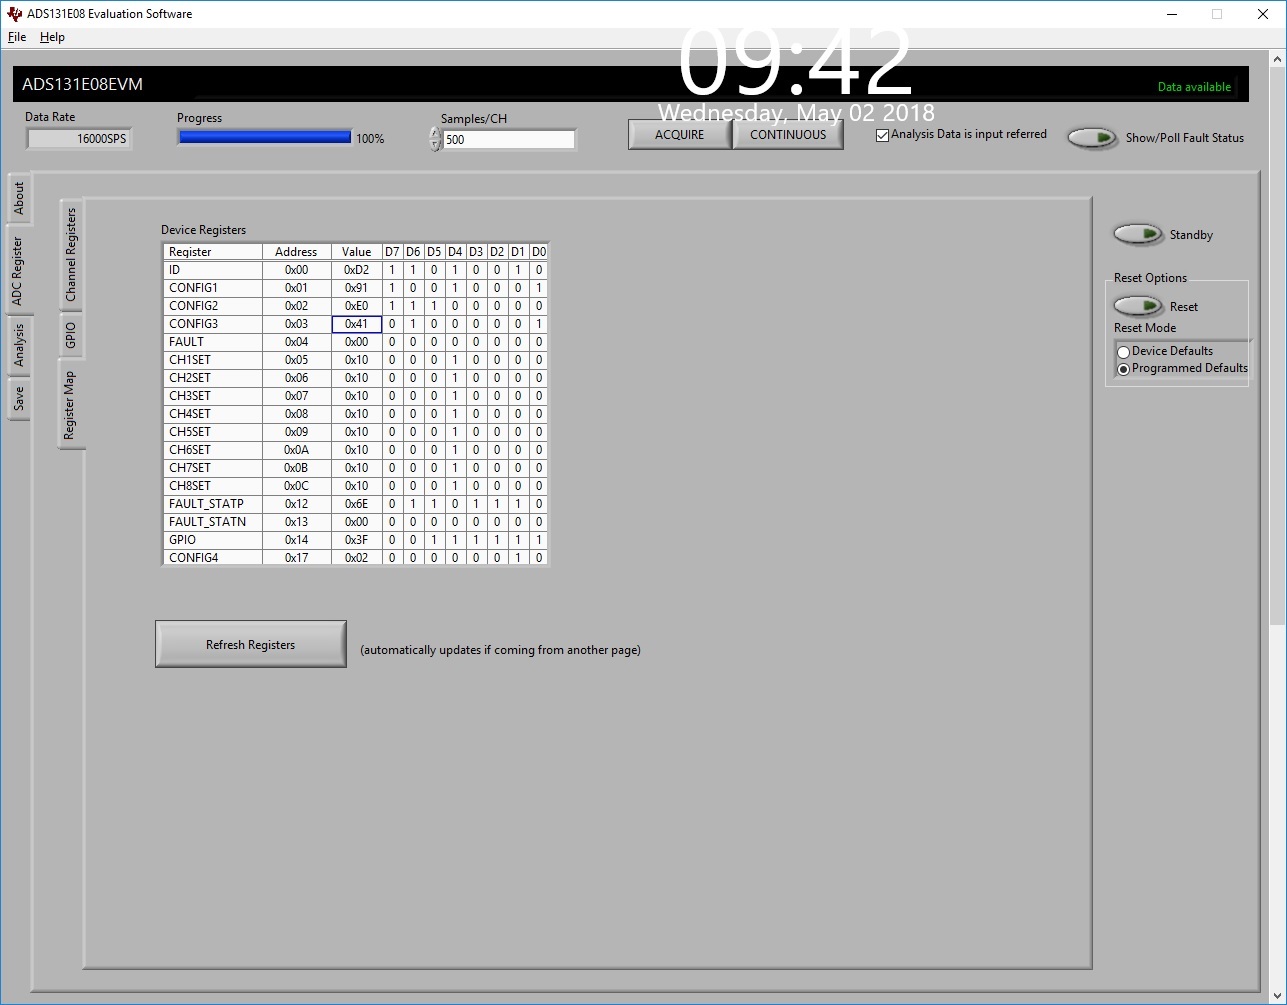Toggle Analysis Data is input referred checkbox
1287x1005 pixels.
tap(882, 135)
